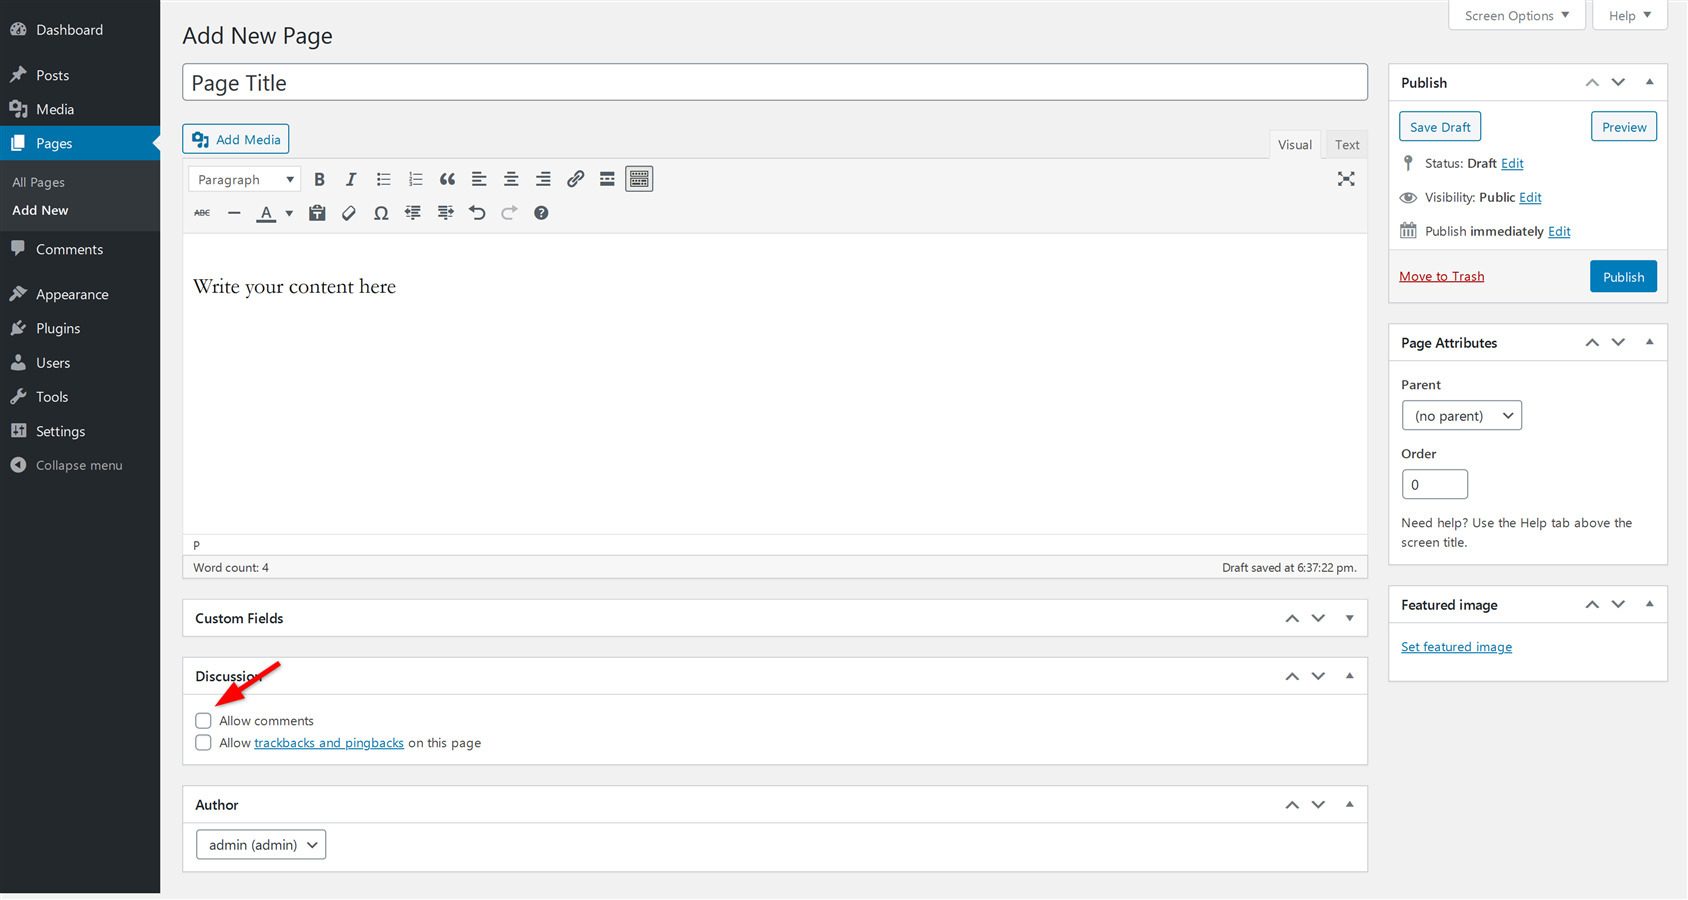Apply strikethrough formatting
The image size is (1688, 900).
click(x=202, y=213)
